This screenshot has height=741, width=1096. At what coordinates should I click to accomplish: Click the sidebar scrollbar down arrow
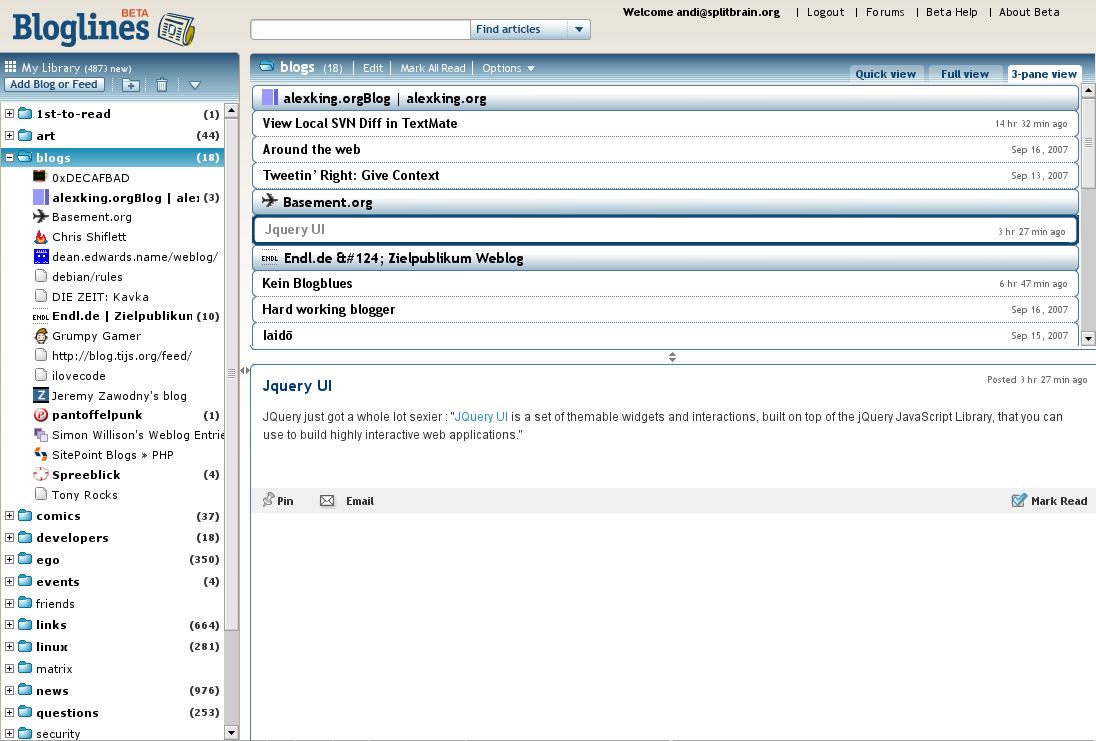click(x=231, y=733)
